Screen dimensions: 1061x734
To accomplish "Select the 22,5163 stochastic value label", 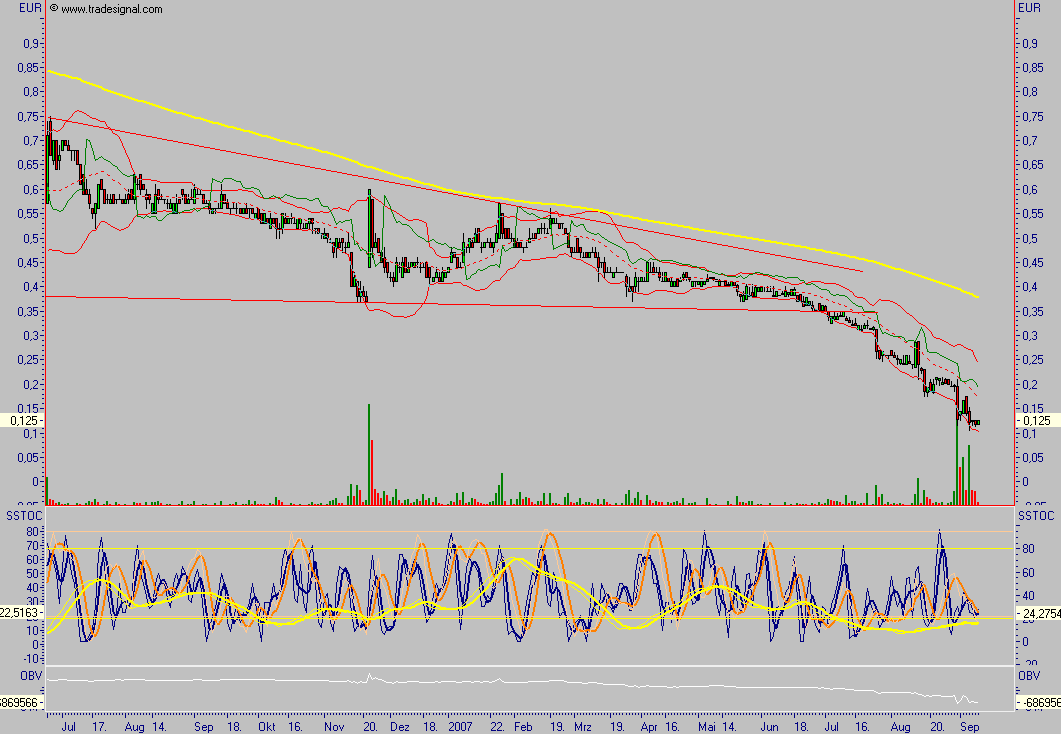I will 20,612.
